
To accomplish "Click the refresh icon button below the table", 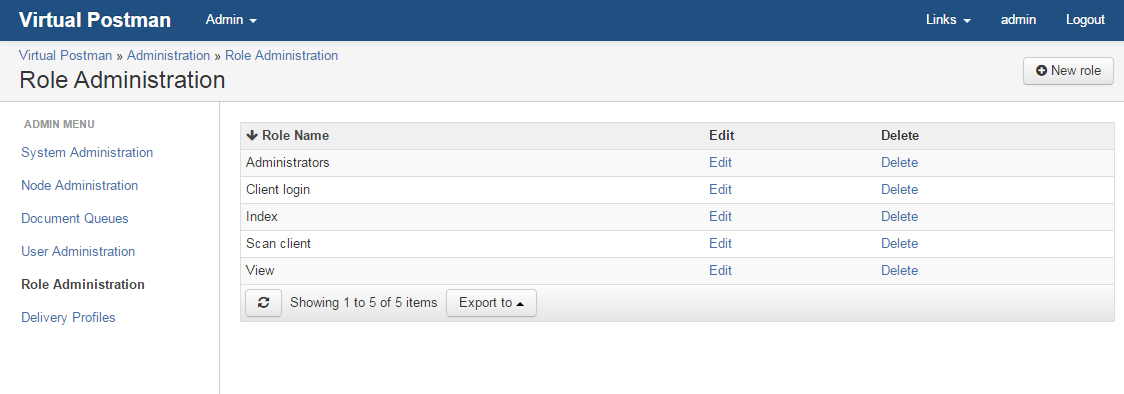I will pos(263,303).
